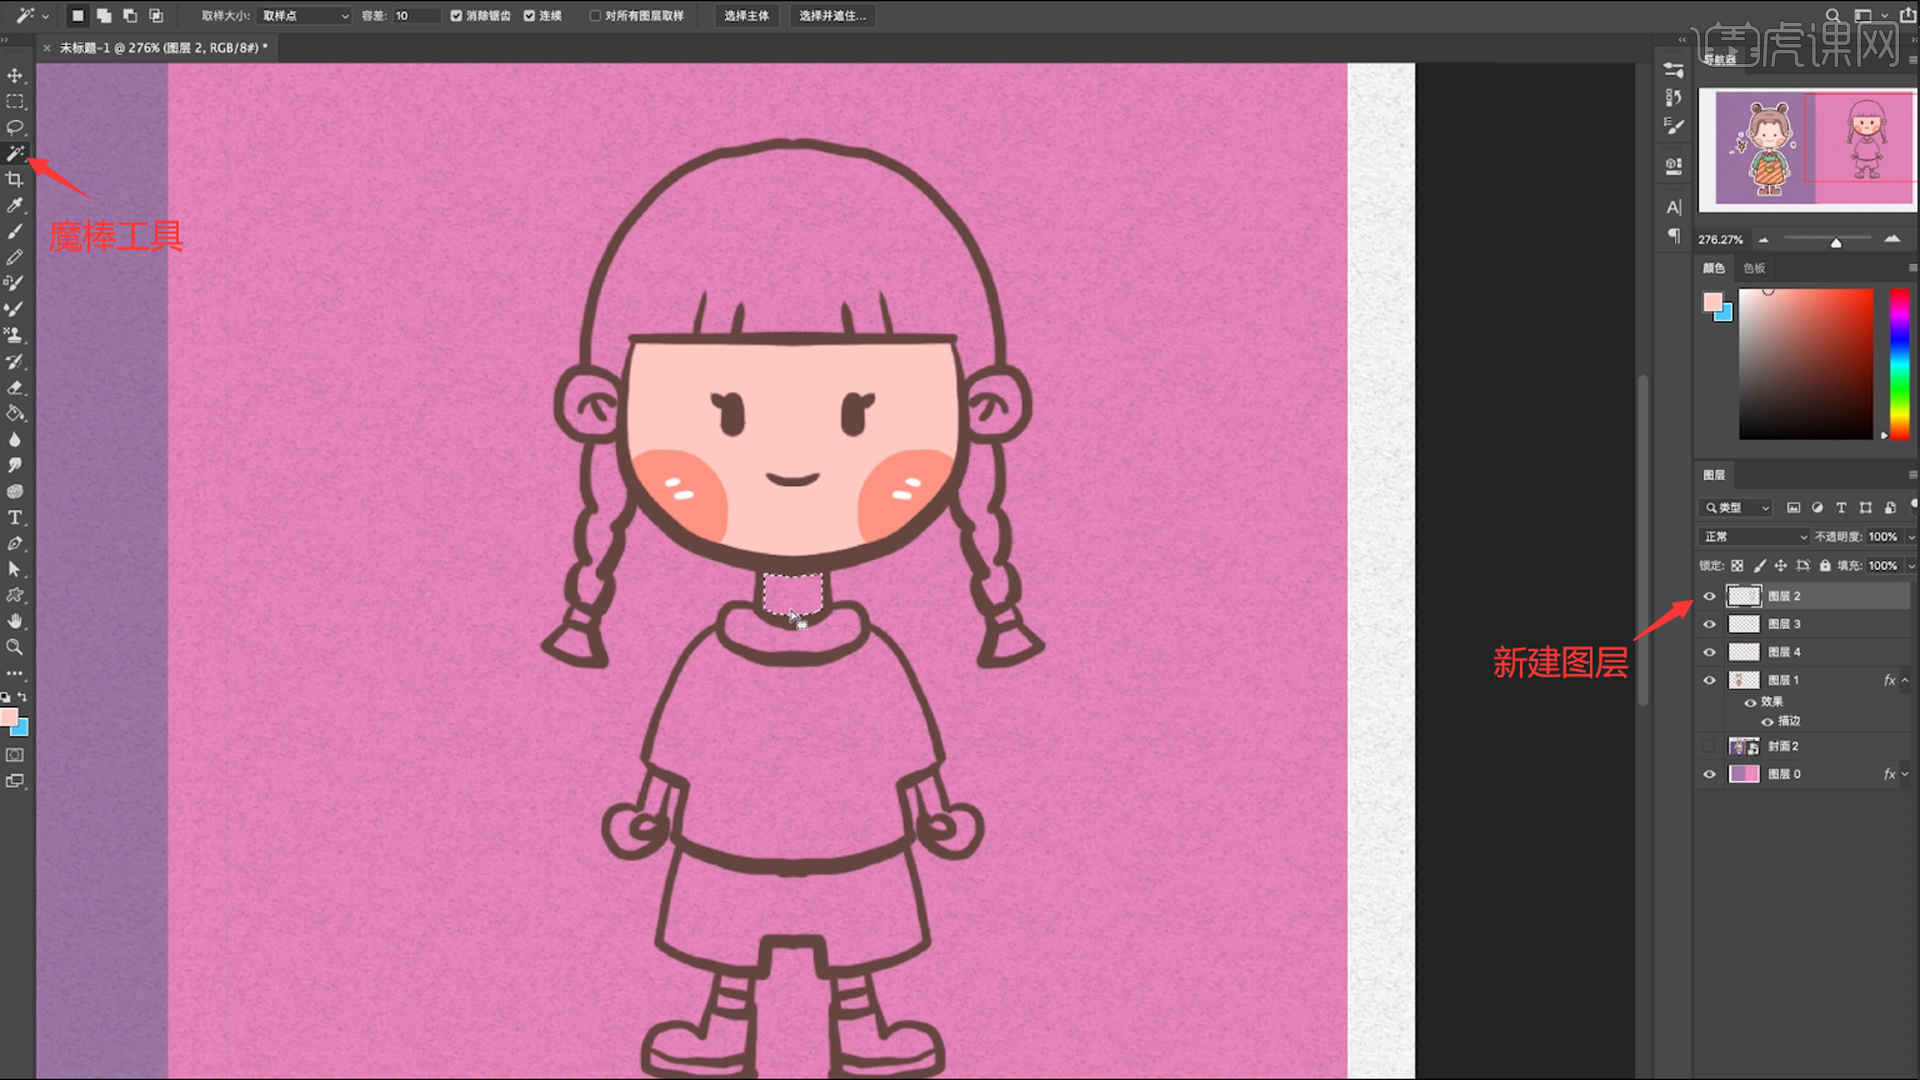The width and height of the screenshot is (1920, 1080).
Task: Click Subtract from Selection mode icon
Action: tap(130, 16)
